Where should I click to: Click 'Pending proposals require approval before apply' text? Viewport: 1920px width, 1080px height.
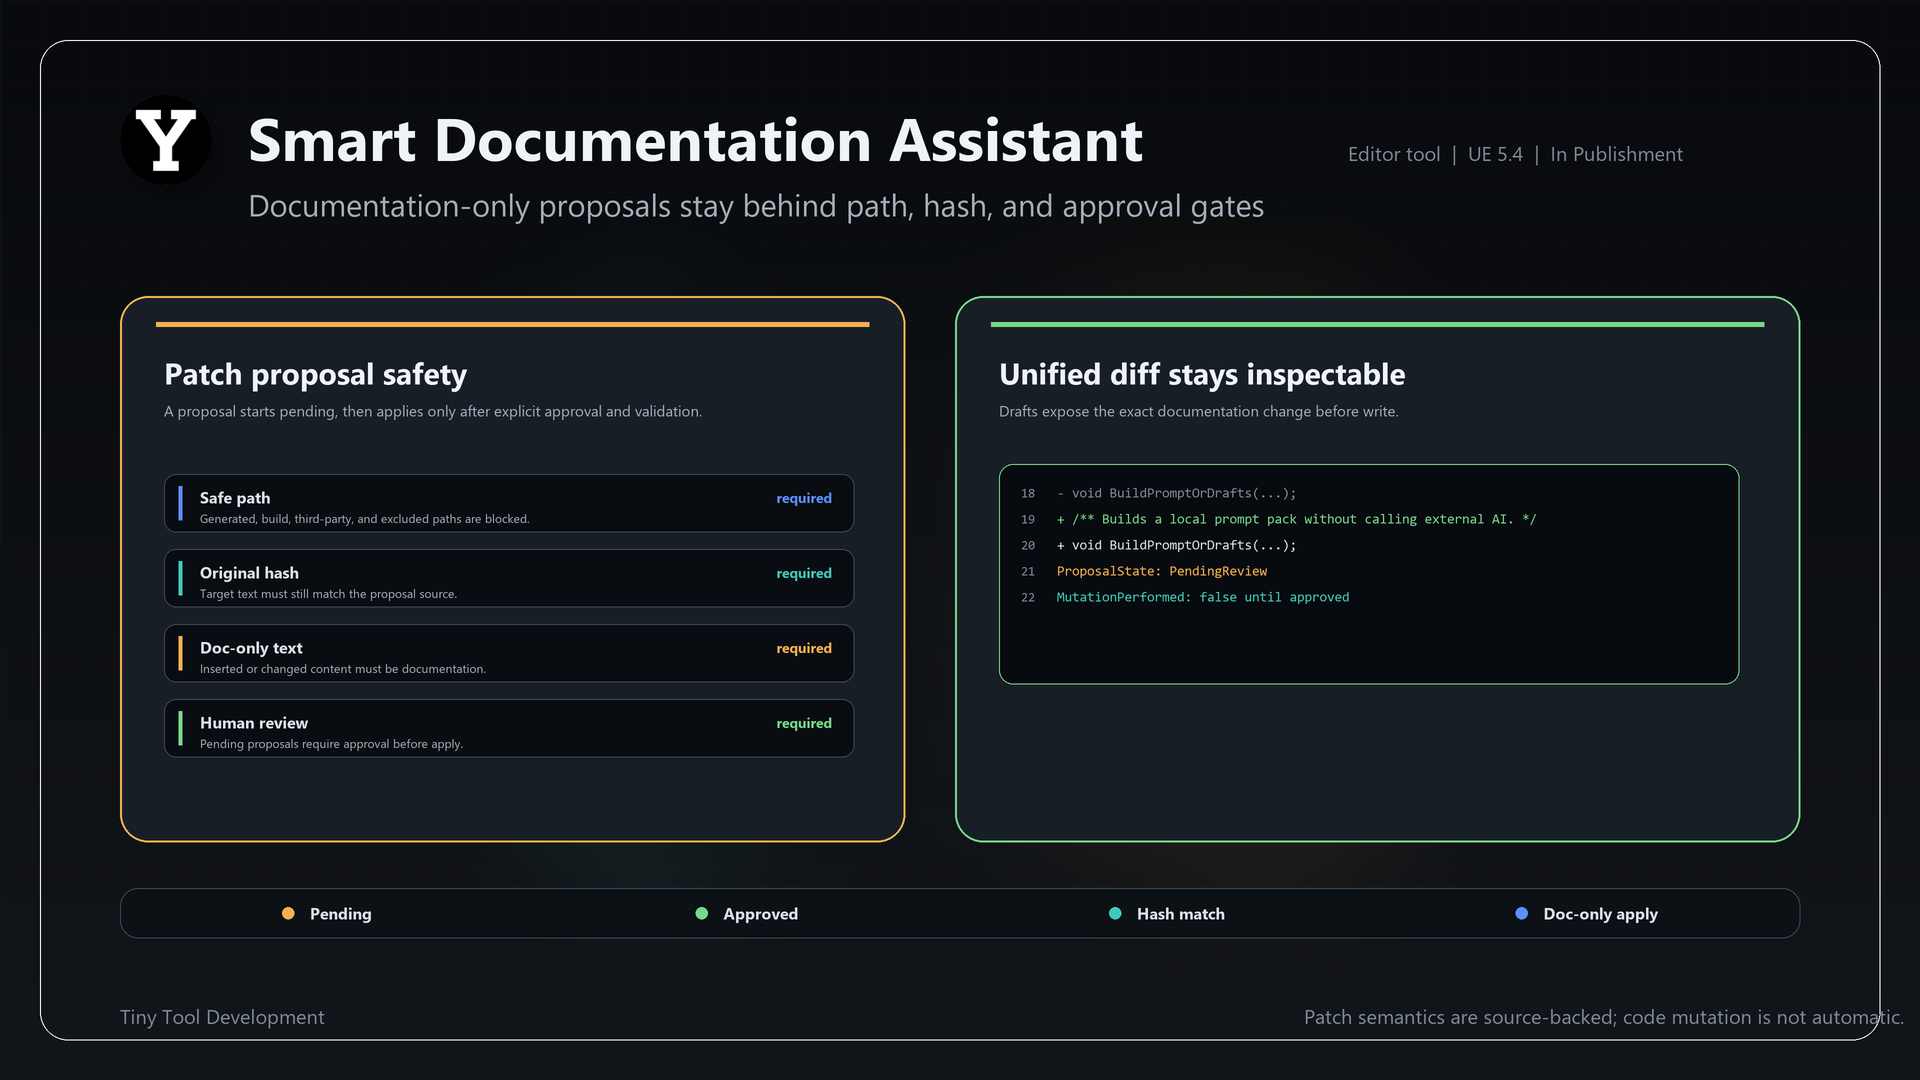[x=331, y=744]
